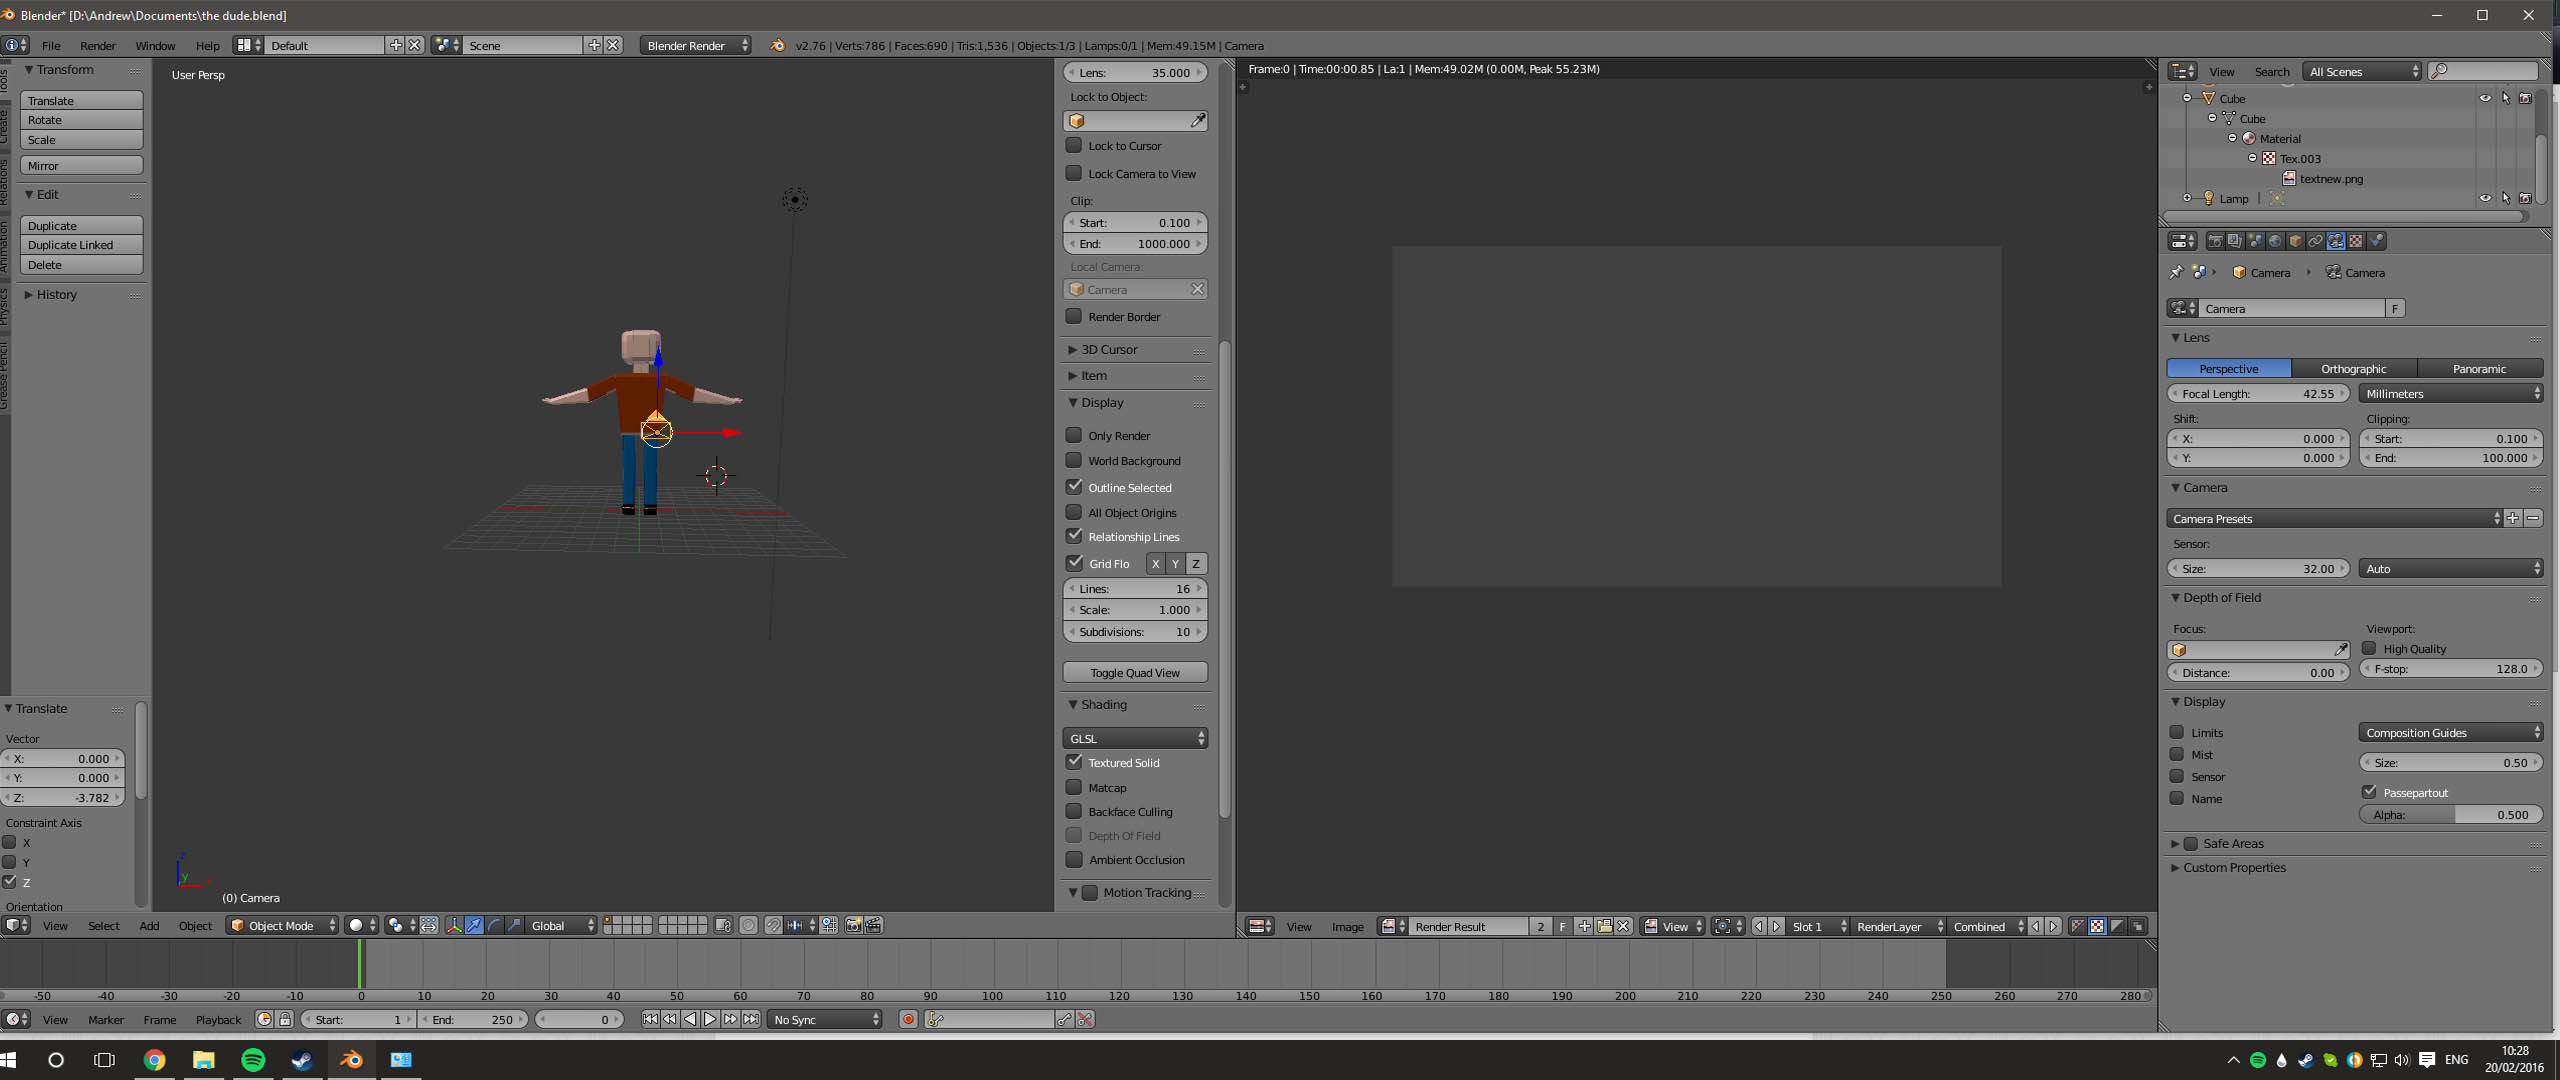This screenshot has width=2560, height=1080.
Task: Click the outliner filter search magnifier field
Action: pos(2483,71)
